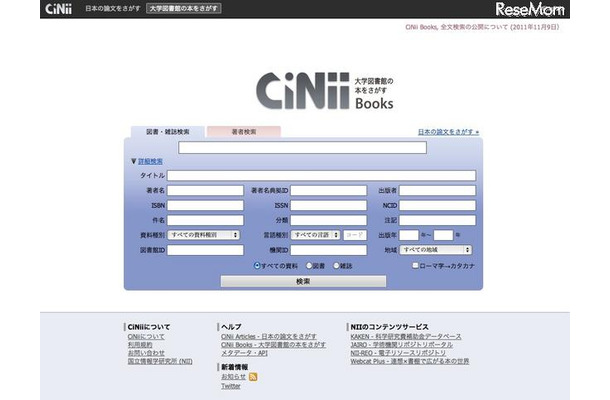Screen dimensions: 610x400
Task: Click the large CiNii Books logo
Action: point(324,91)
